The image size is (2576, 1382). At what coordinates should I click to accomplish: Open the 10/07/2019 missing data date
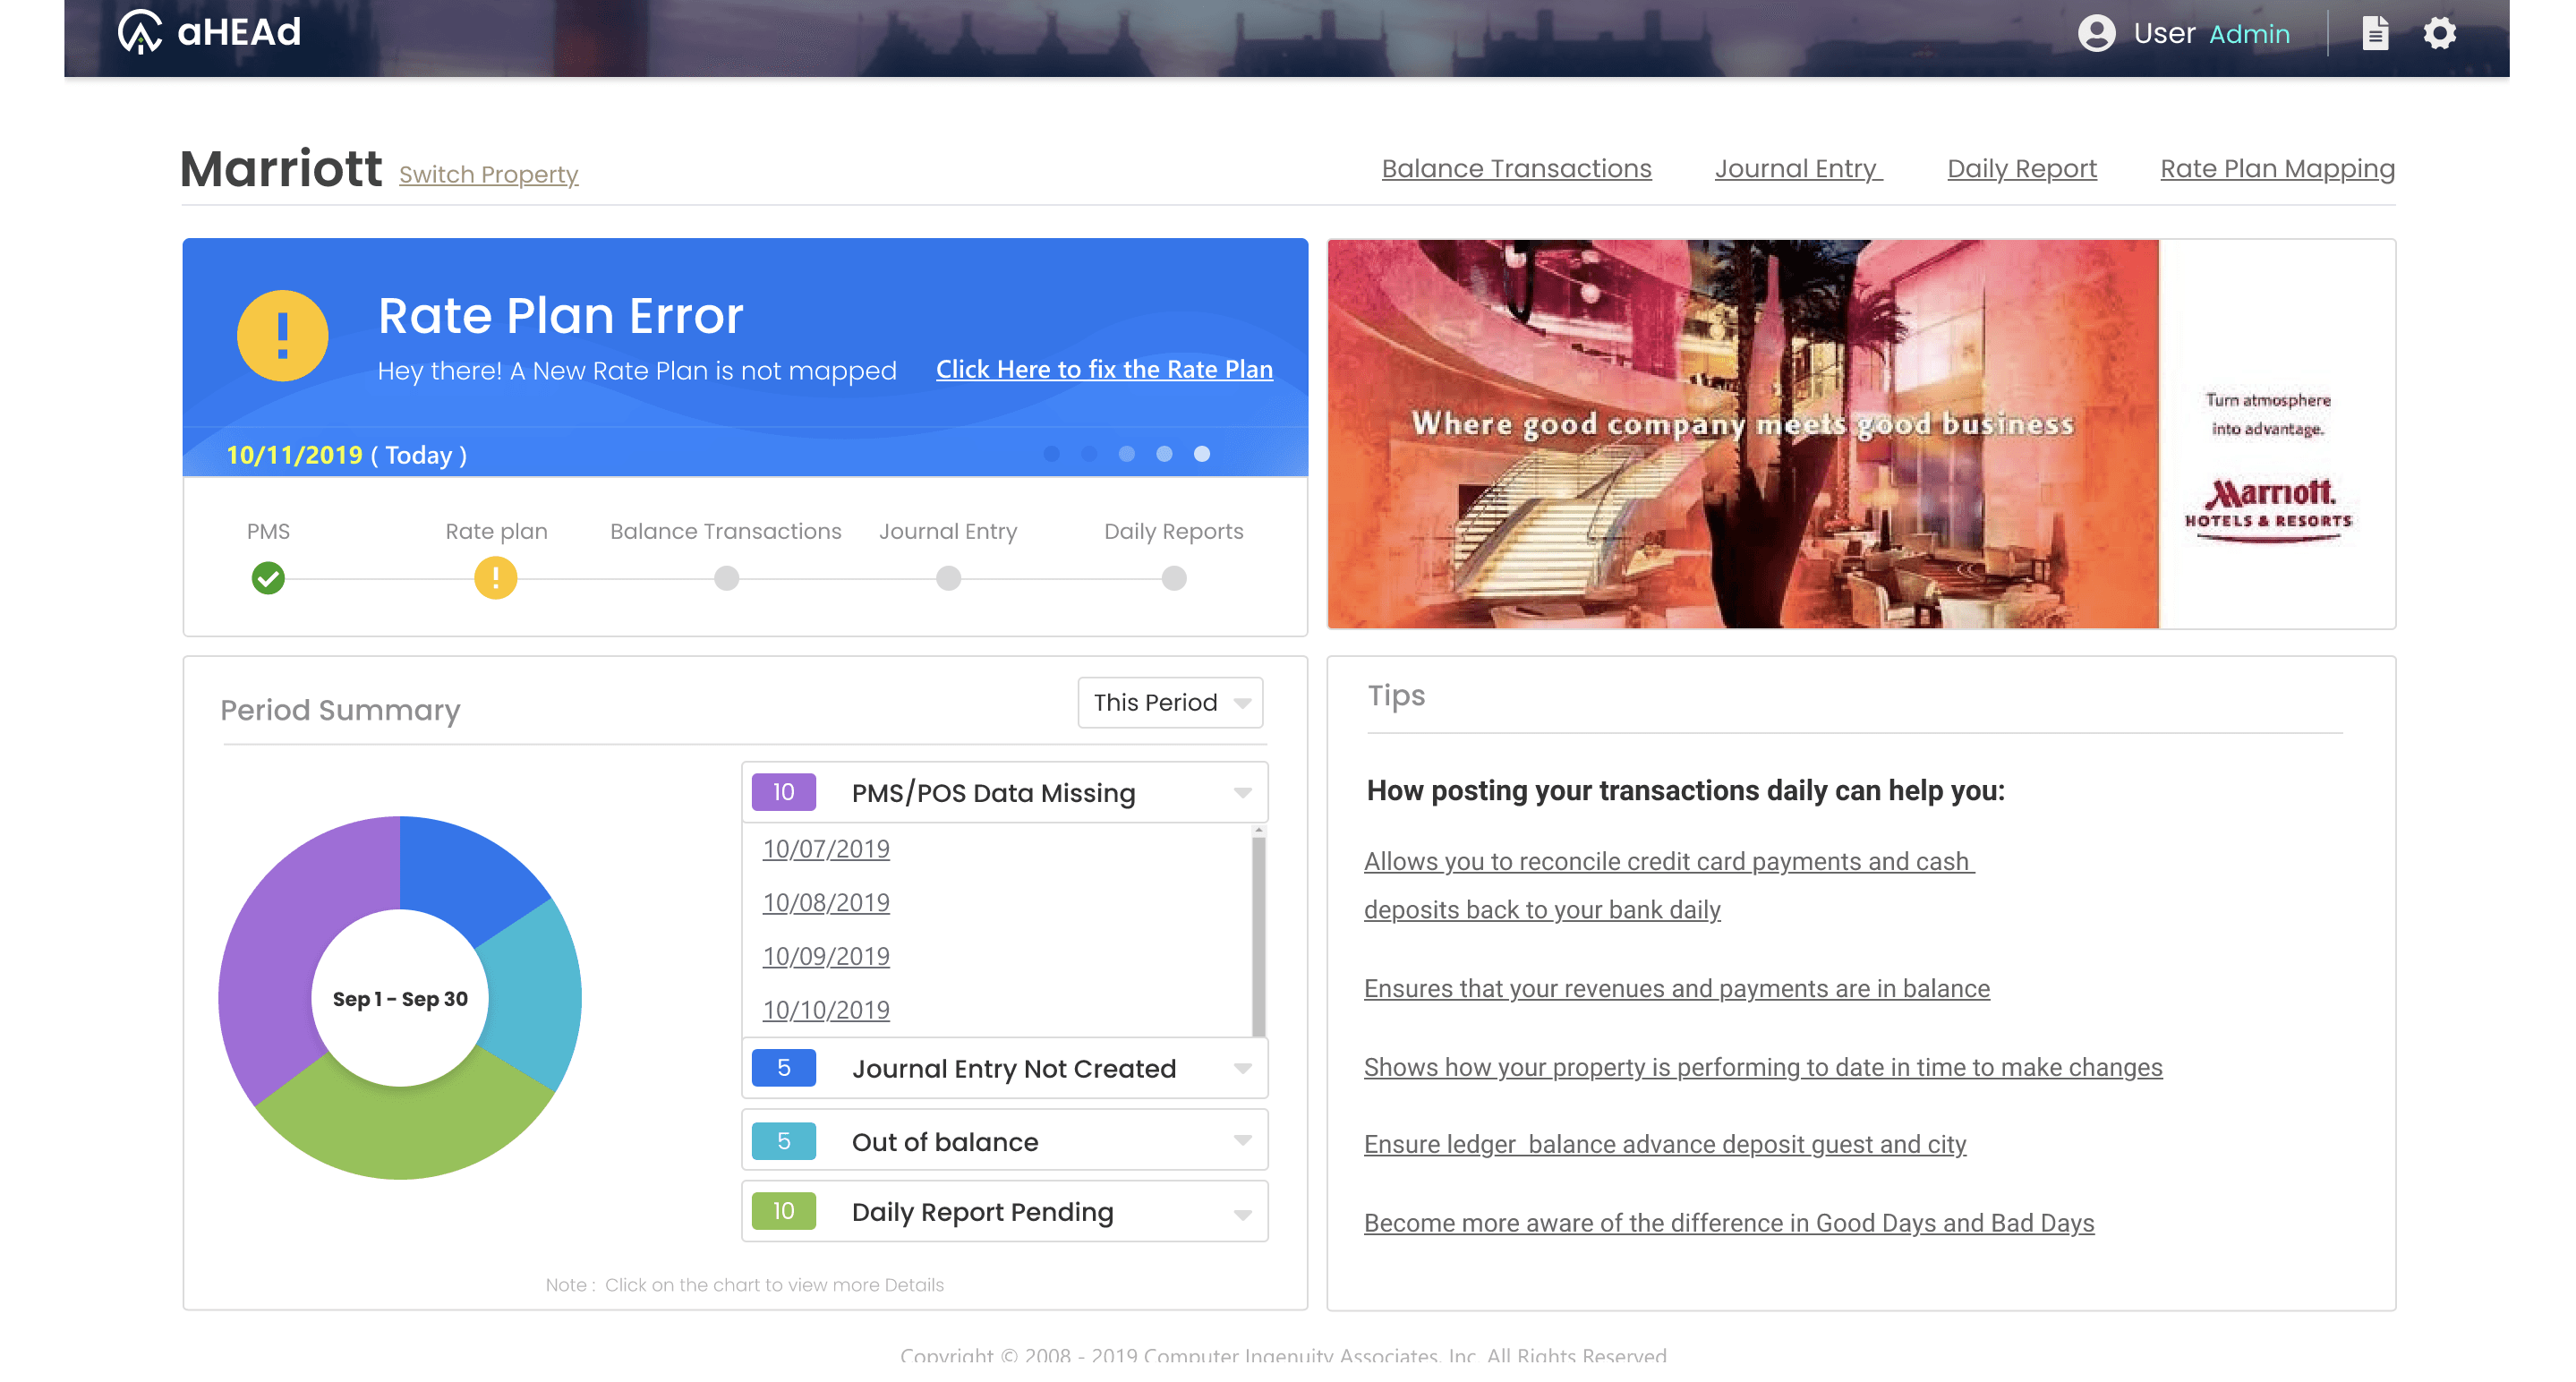826,849
